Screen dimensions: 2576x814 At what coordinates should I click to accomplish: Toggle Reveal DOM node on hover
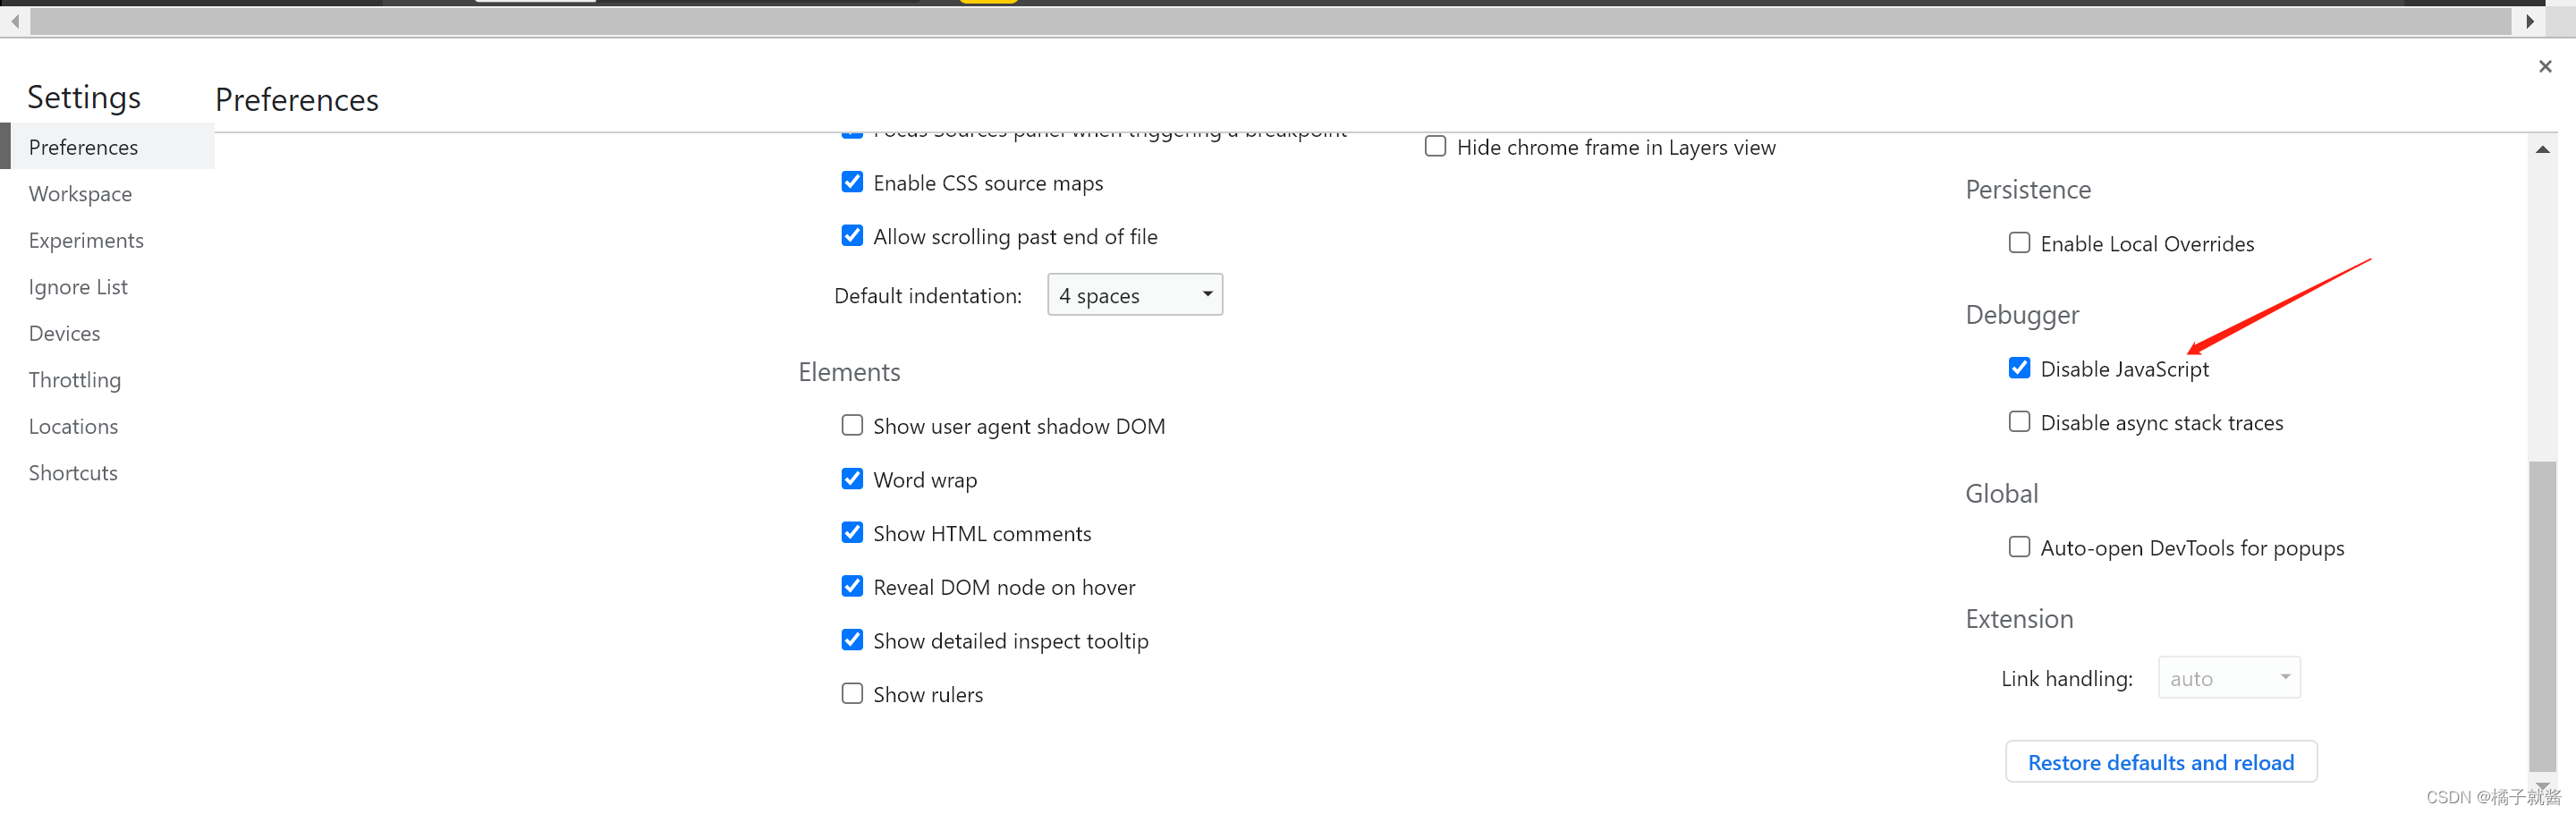tap(852, 586)
